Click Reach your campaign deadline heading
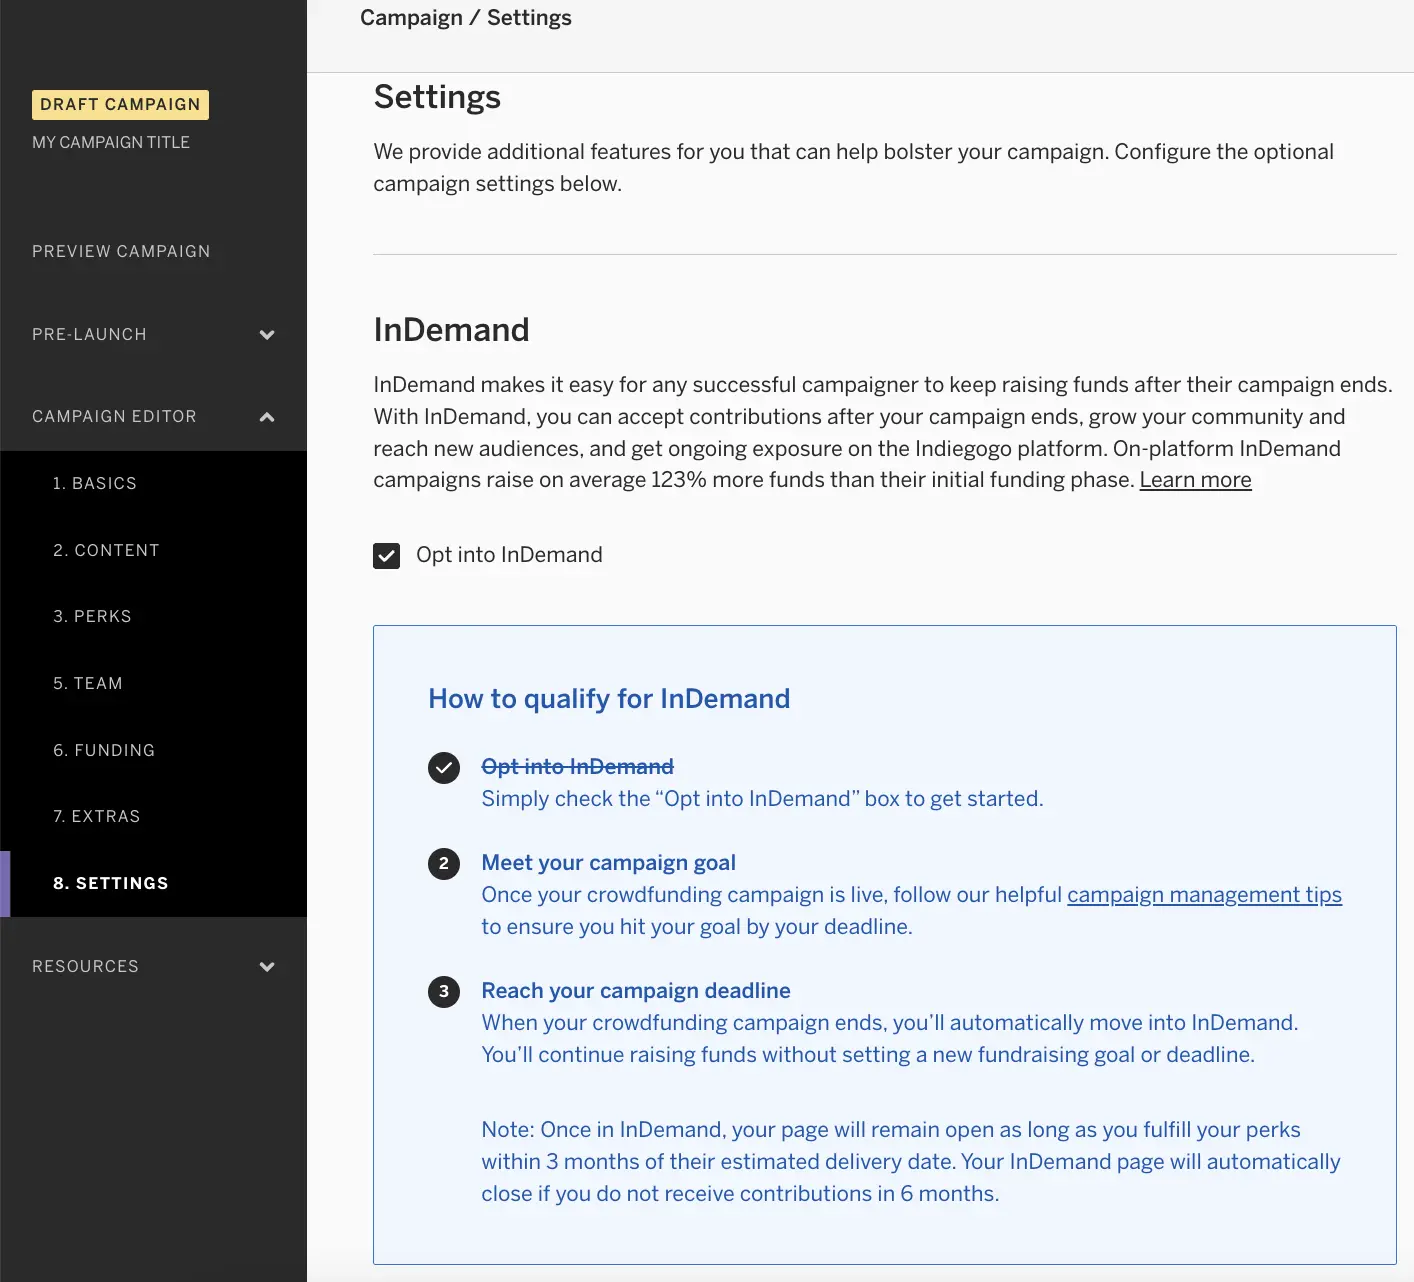1414x1282 pixels. pyautogui.click(x=636, y=991)
